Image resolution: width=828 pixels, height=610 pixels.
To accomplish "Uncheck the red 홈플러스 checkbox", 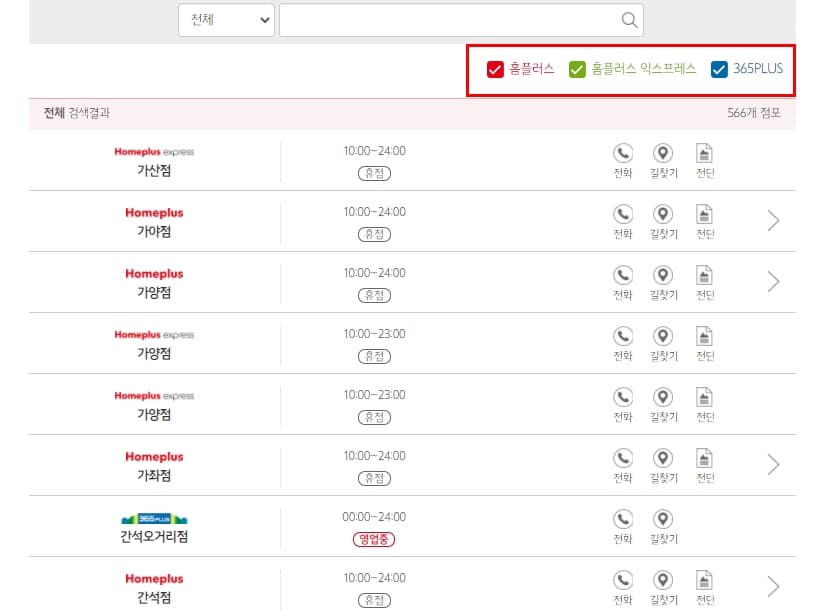I will pos(495,69).
